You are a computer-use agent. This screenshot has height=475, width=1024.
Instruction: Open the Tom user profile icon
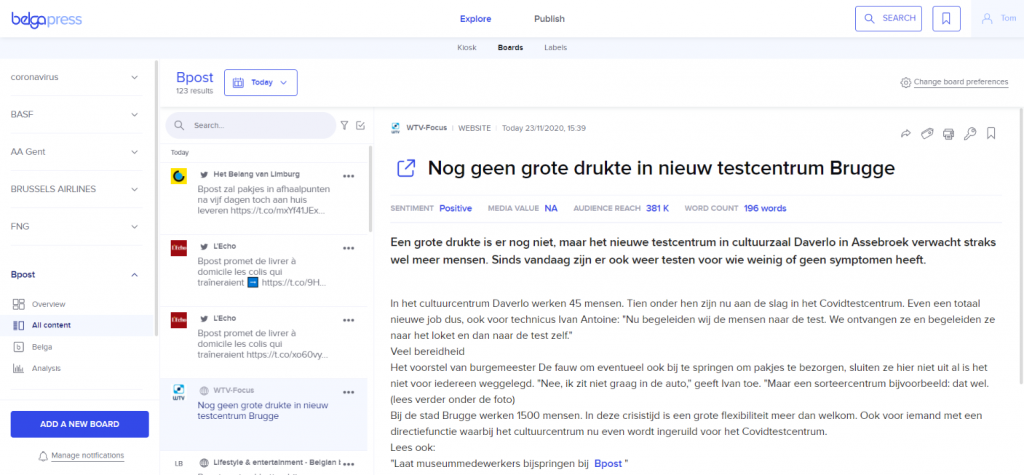tap(987, 19)
